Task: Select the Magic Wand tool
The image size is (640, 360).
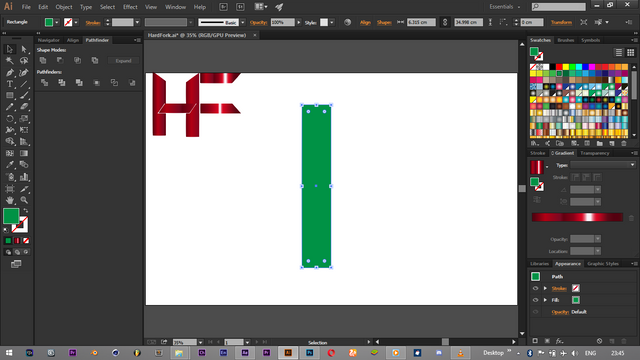Action: coord(9,61)
